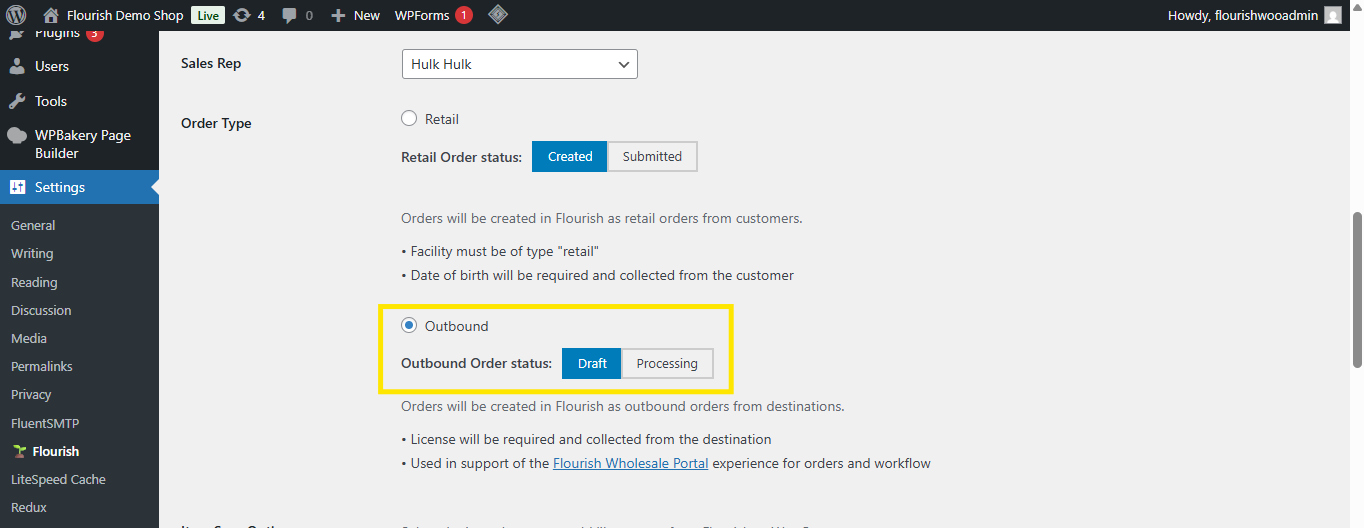This screenshot has height=528, width=1364.
Task: Open FluentSMTP settings
Action: pyautogui.click(x=45, y=423)
